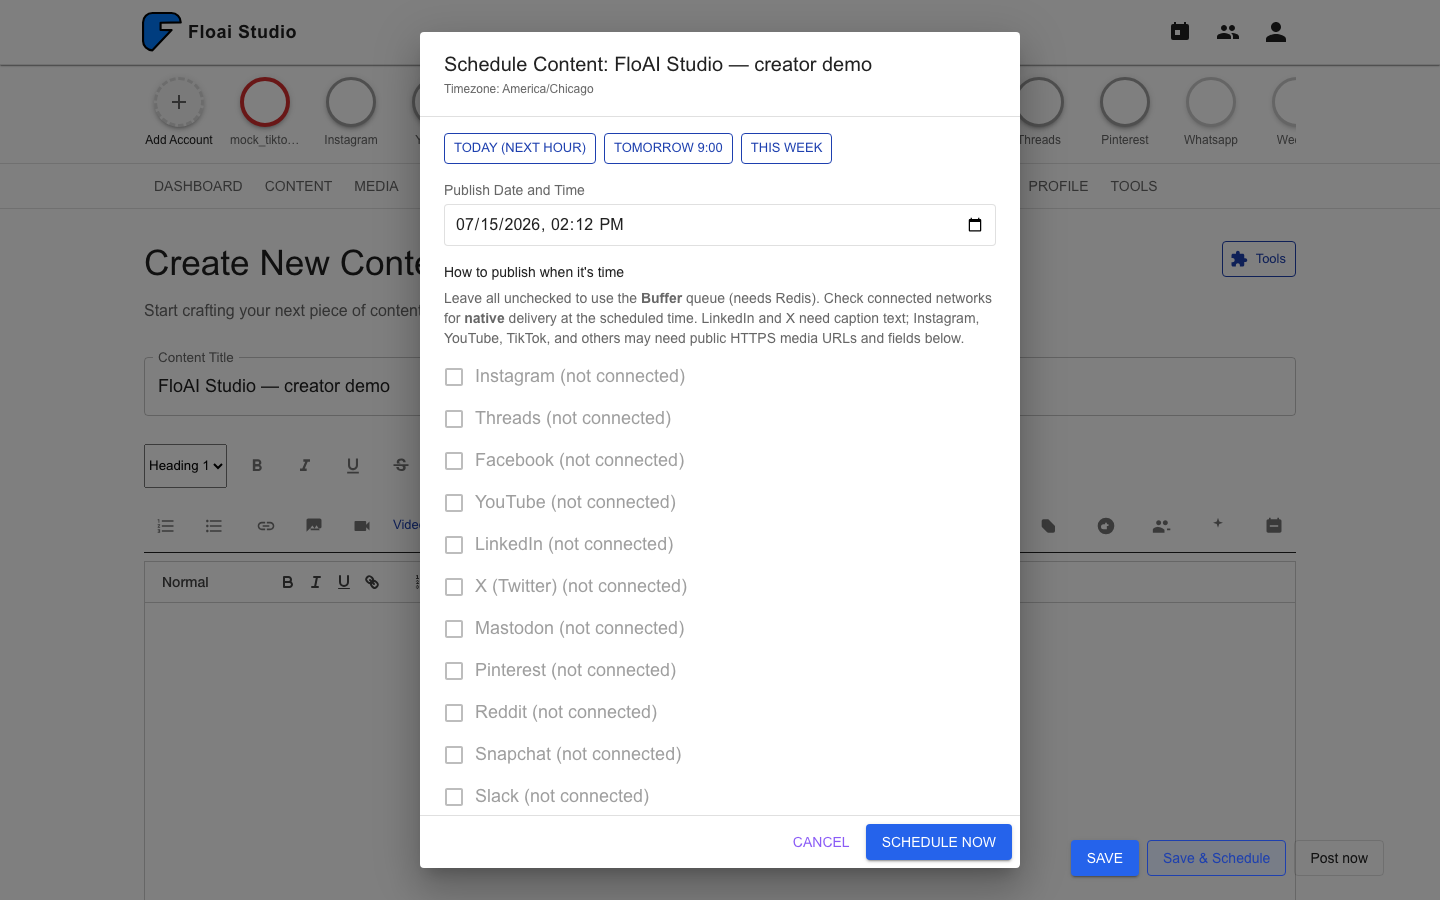
Task: Check the Slack (not connected) checkbox
Action: (x=454, y=797)
